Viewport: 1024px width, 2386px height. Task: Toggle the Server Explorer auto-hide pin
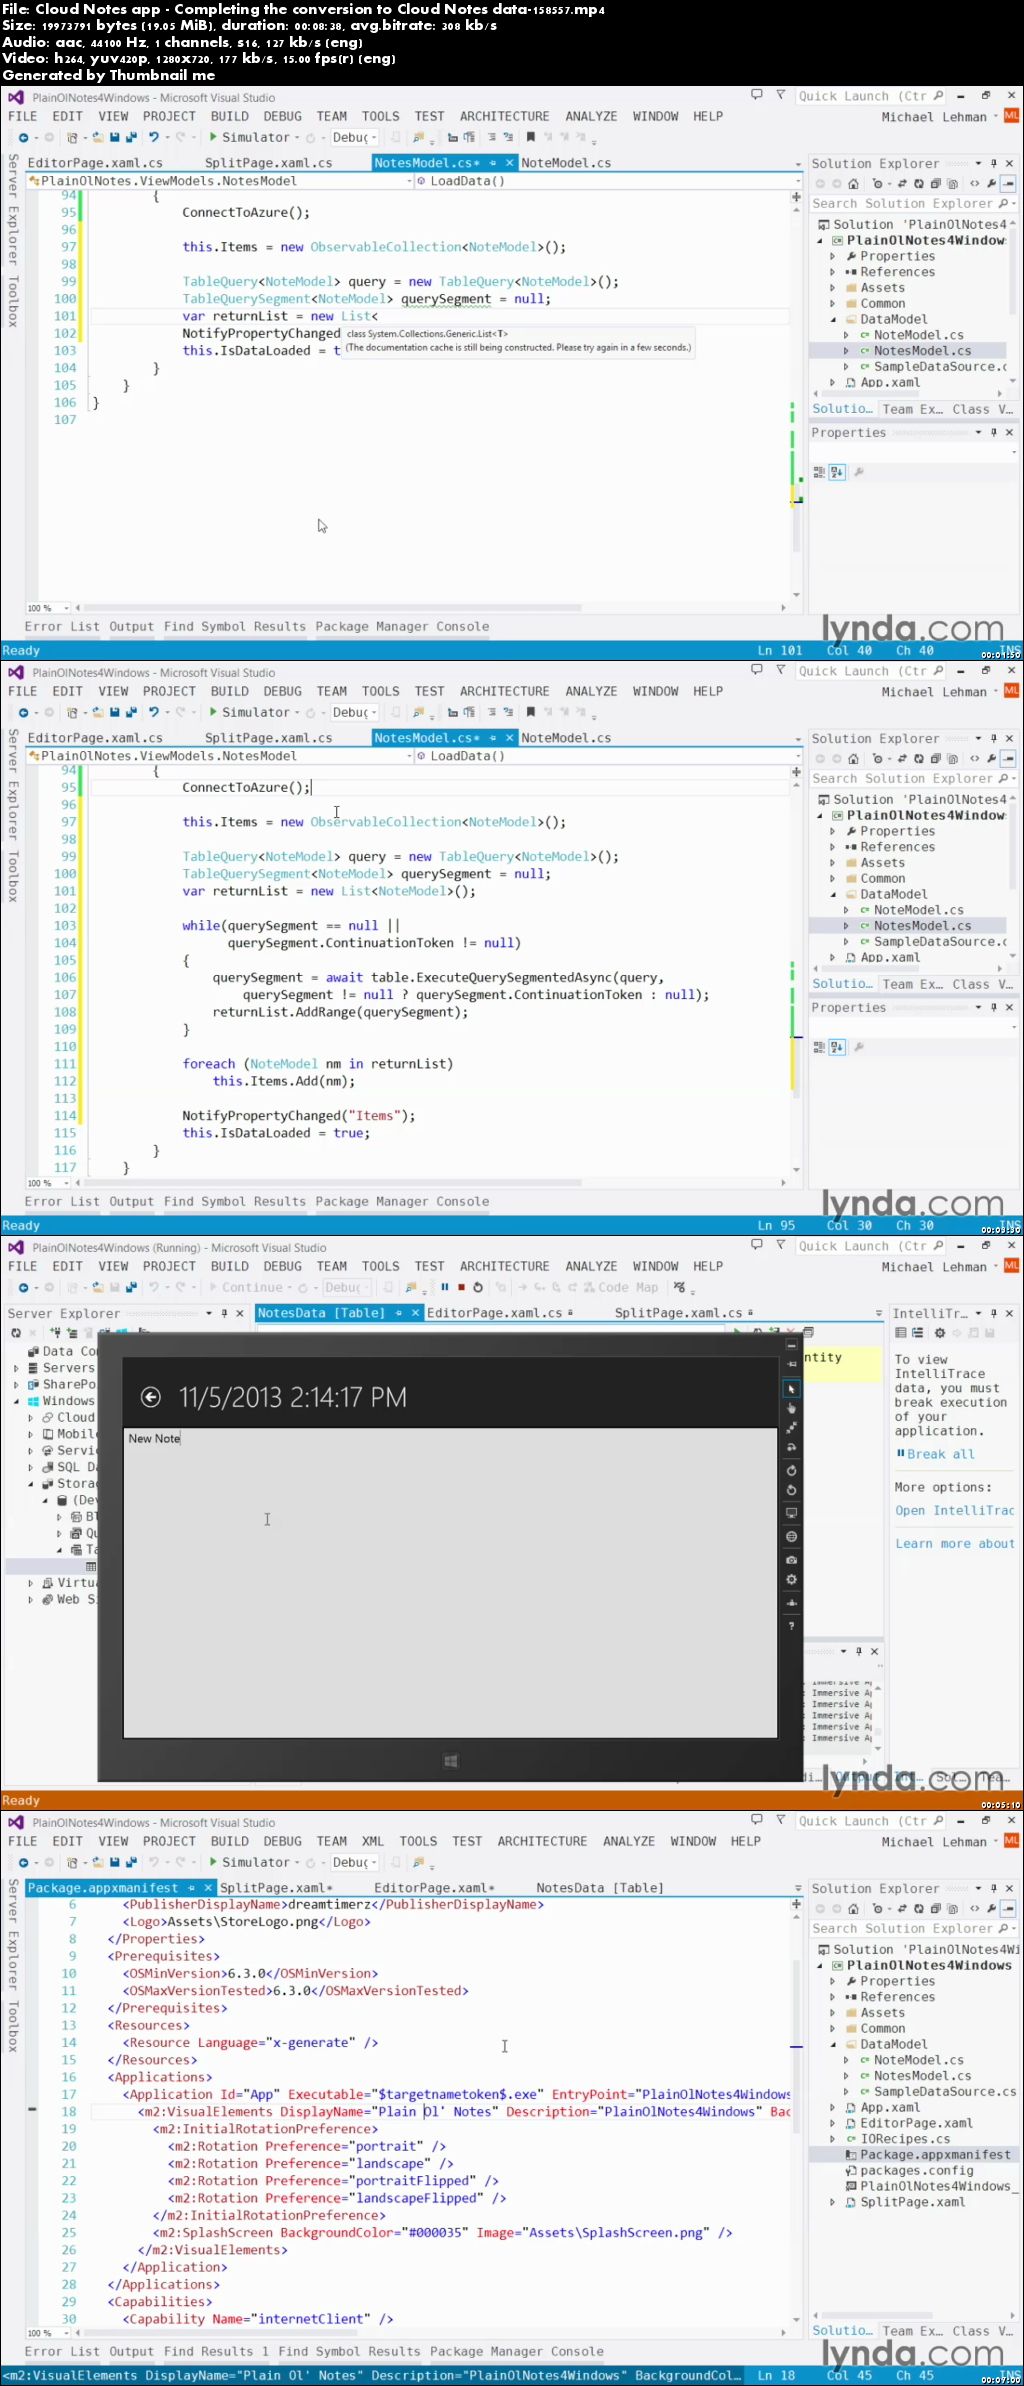point(224,1313)
